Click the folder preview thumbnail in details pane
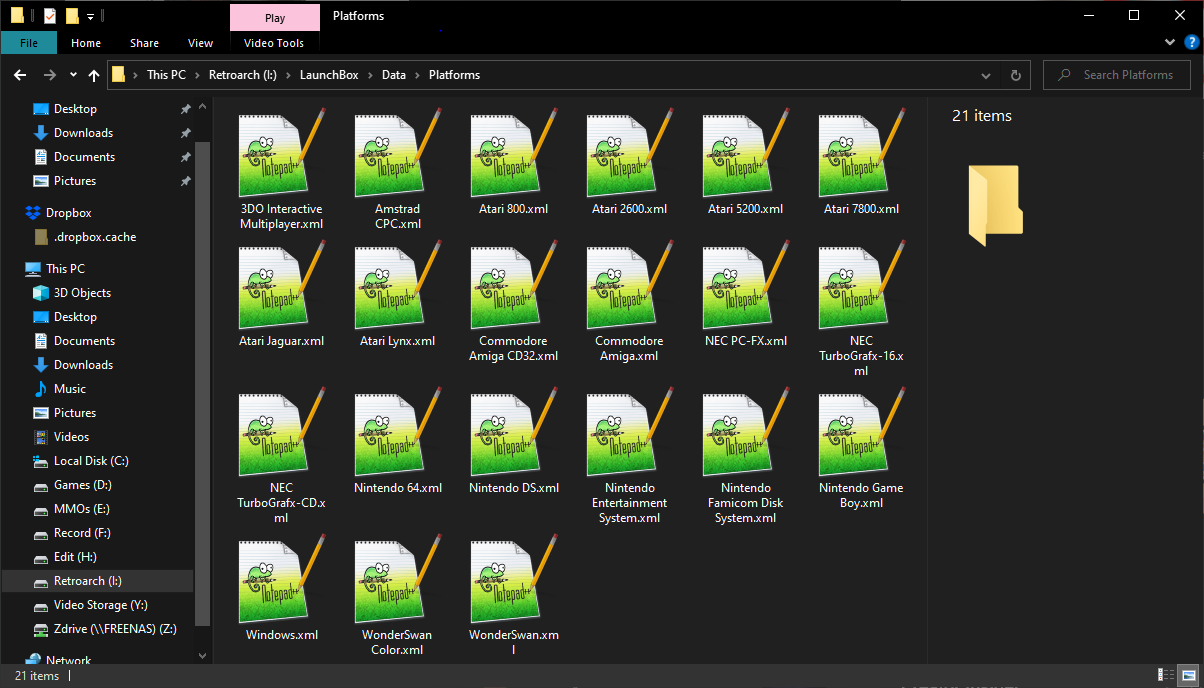The height and width of the screenshot is (688, 1204). click(995, 205)
